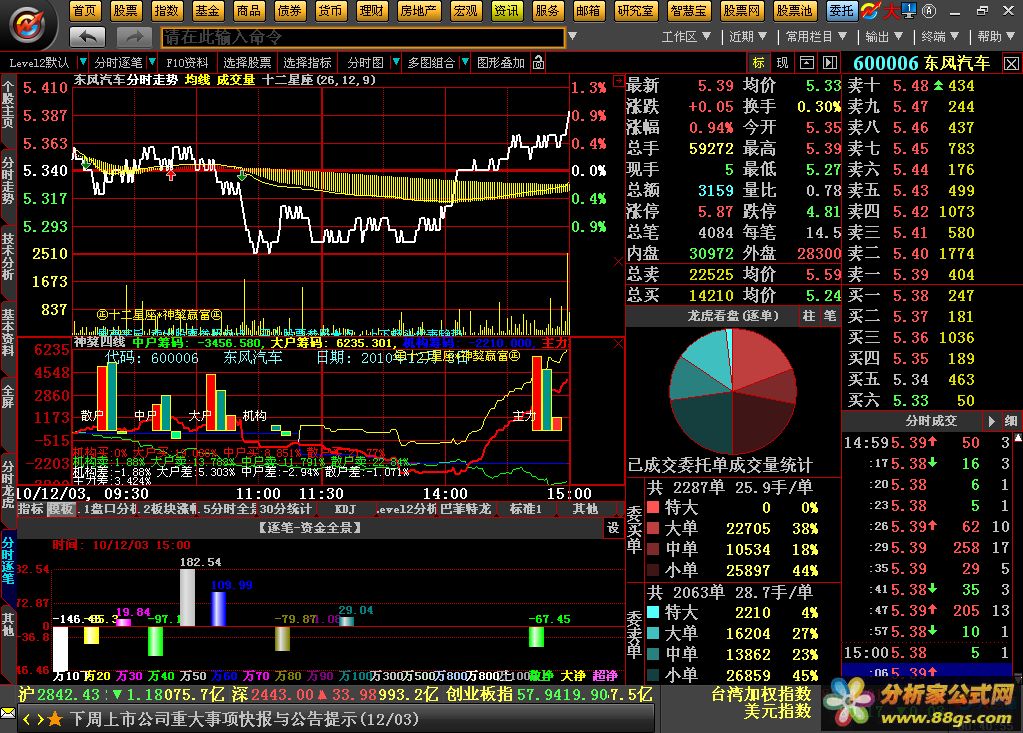The image size is (1023, 733).
Task: Open the envelope message icon at bottom left
Action: point(8,711)
